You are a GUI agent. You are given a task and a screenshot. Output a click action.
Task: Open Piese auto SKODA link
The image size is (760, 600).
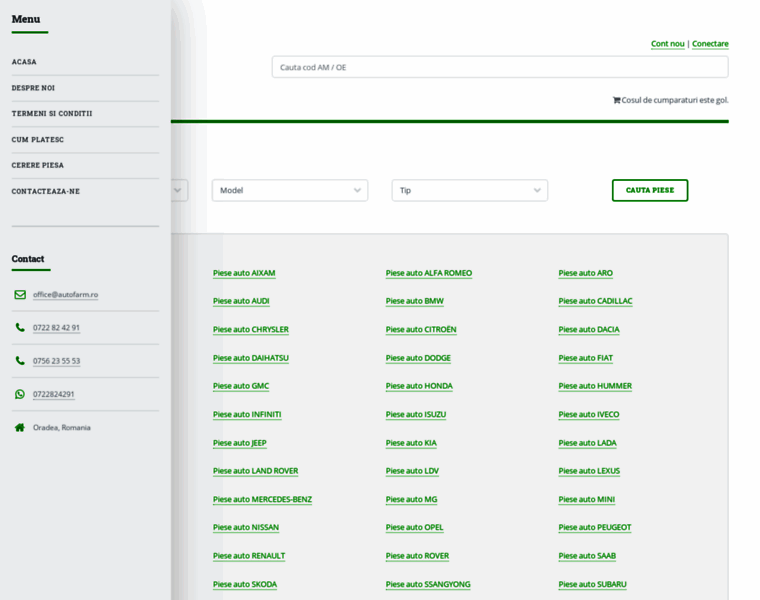[245, 585]
